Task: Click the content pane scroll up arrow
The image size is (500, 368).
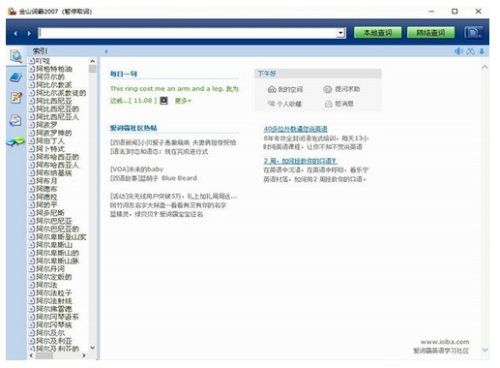Action: pyautogui.click(x=484, y=67)
